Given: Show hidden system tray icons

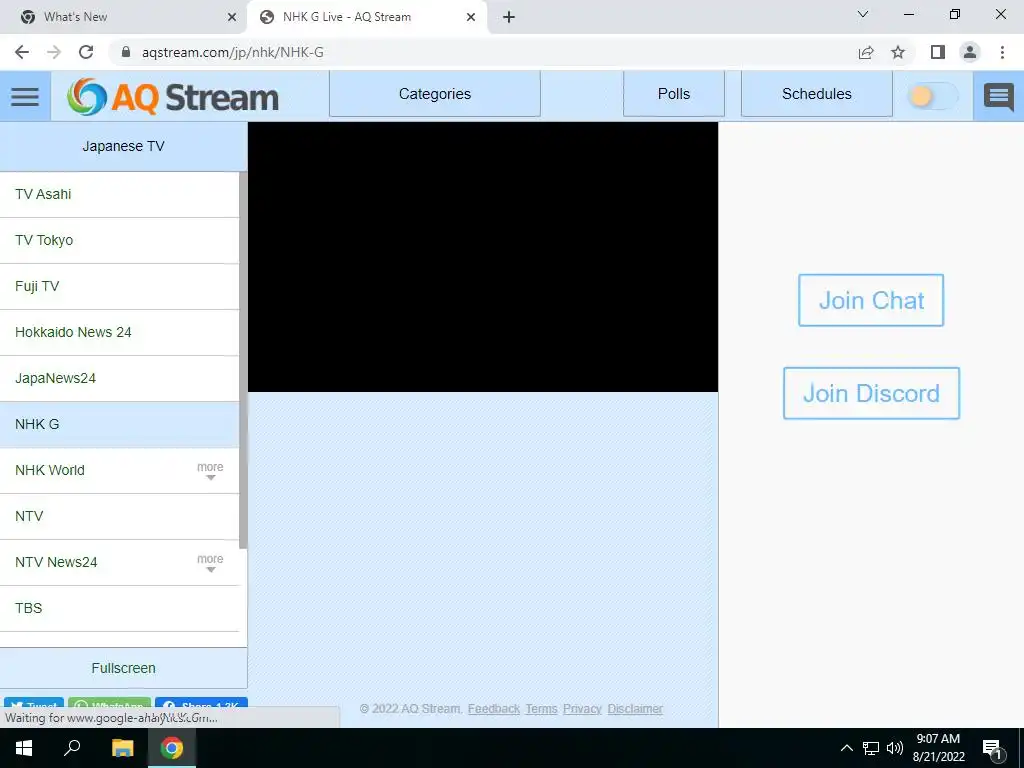Looking at the screenshot, I should (846, 748).
